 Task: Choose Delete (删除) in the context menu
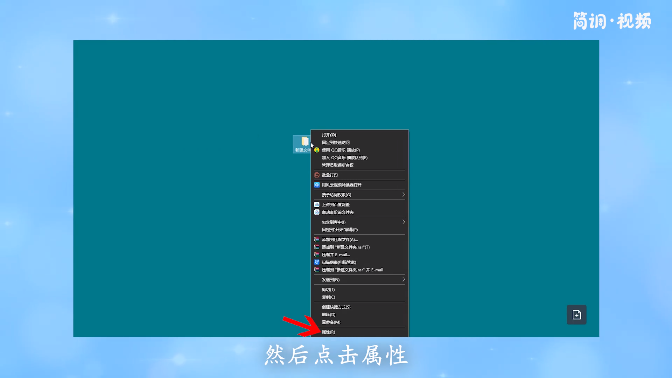[x=328, y=315]
